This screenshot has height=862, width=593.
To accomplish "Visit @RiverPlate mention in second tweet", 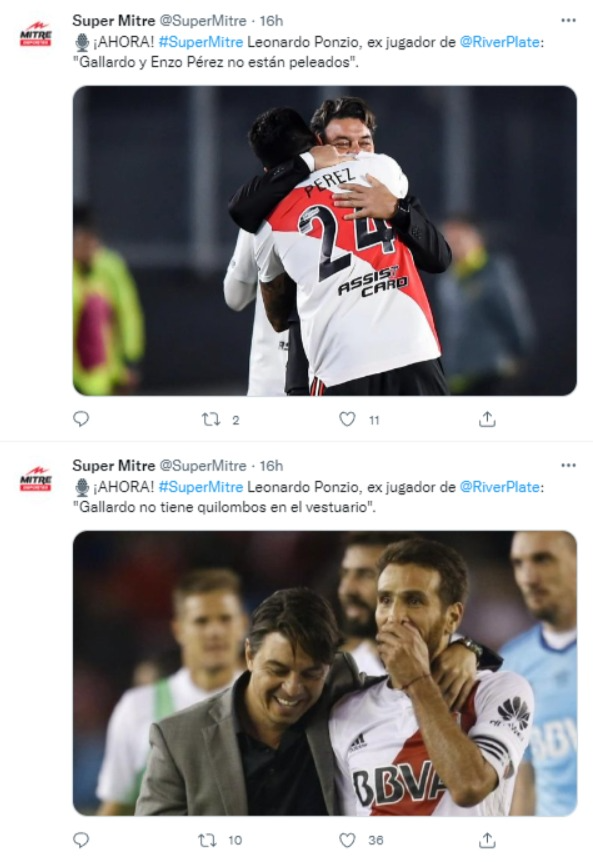I will (499, 487).
